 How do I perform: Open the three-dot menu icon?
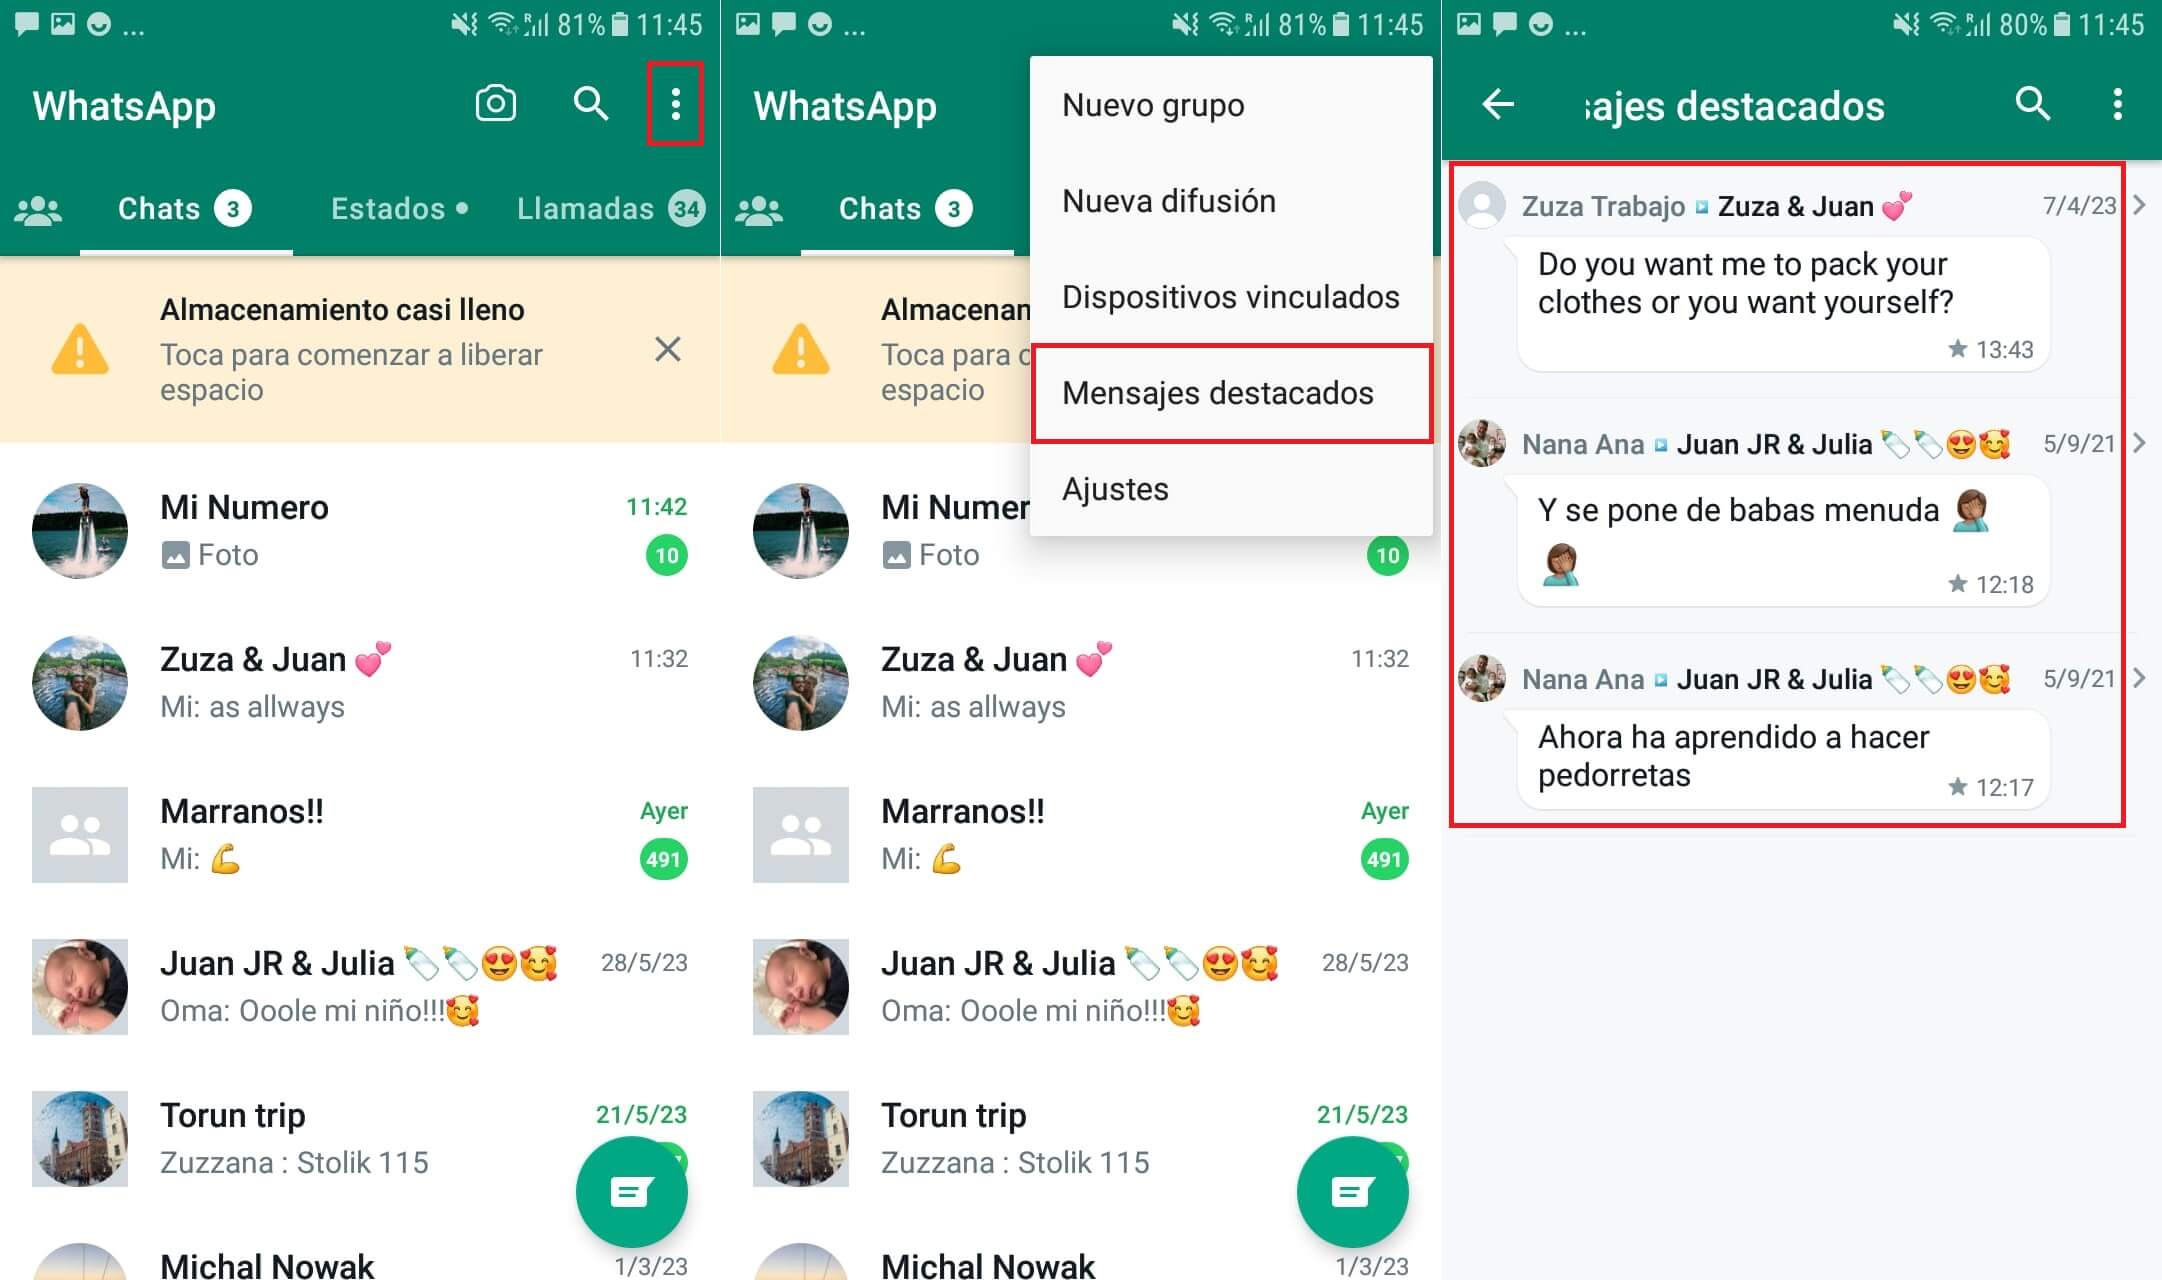676,105
